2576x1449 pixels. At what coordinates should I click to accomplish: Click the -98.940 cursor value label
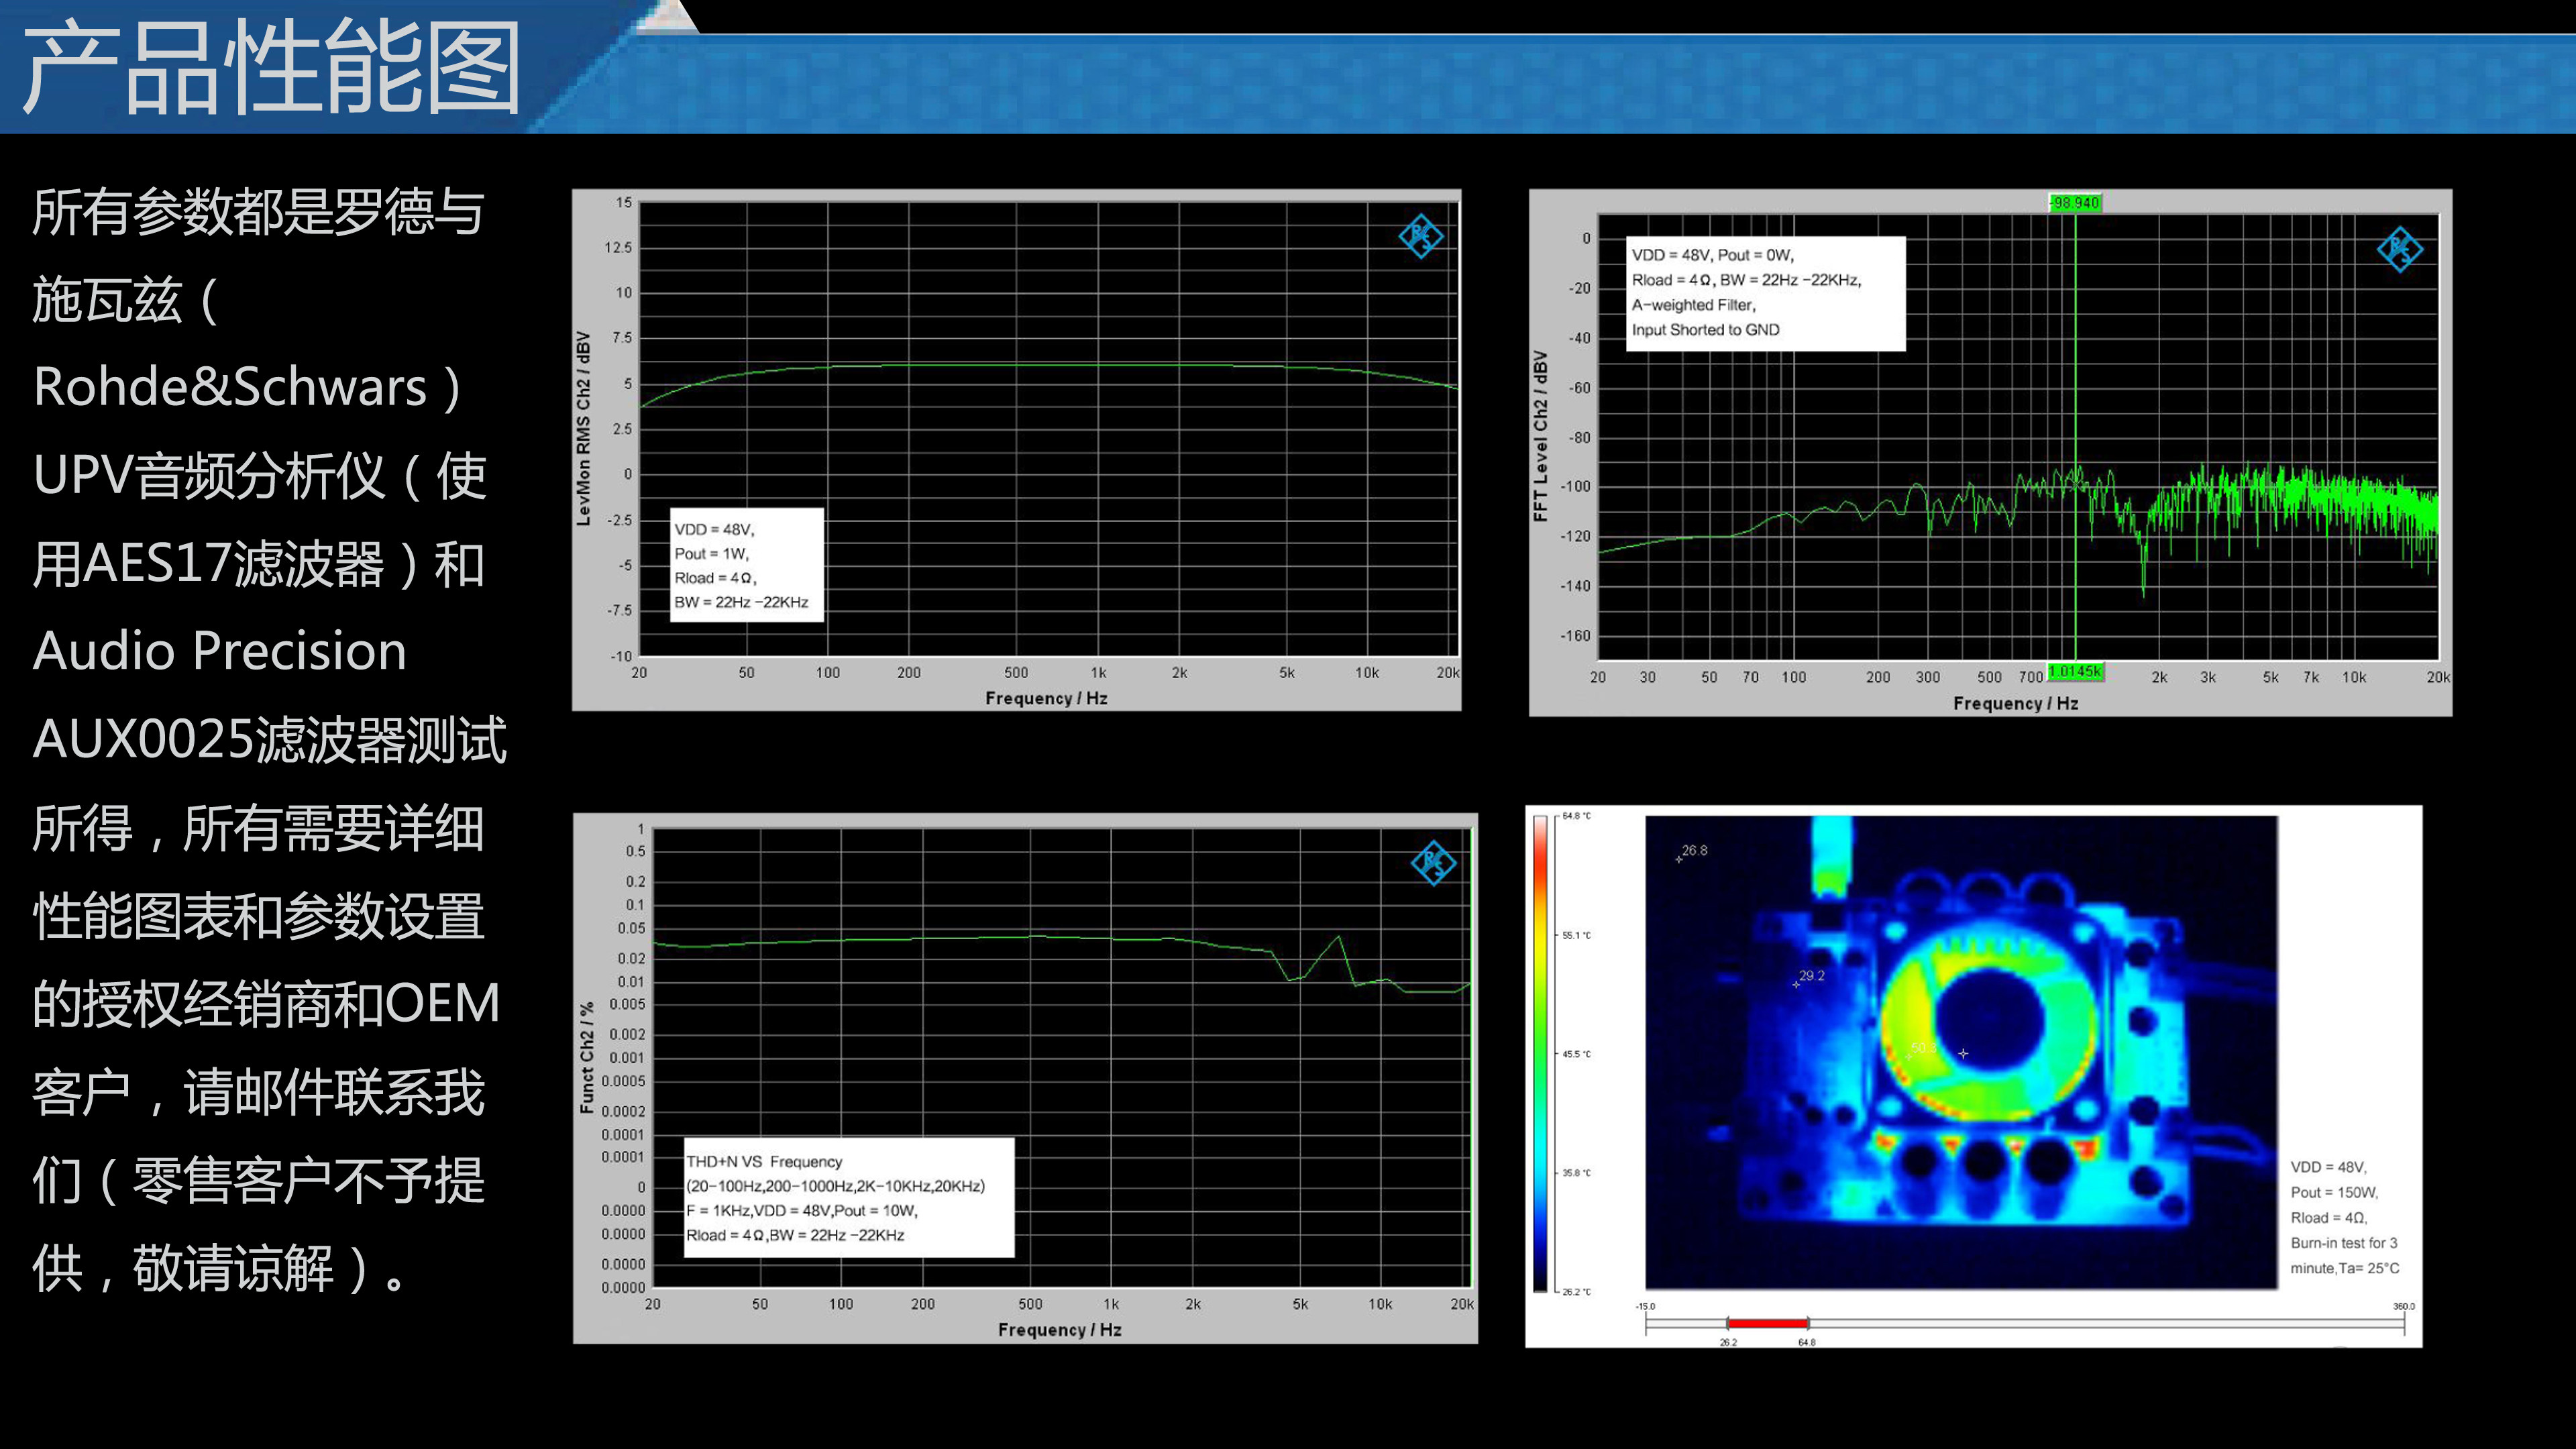[2075, 203]
